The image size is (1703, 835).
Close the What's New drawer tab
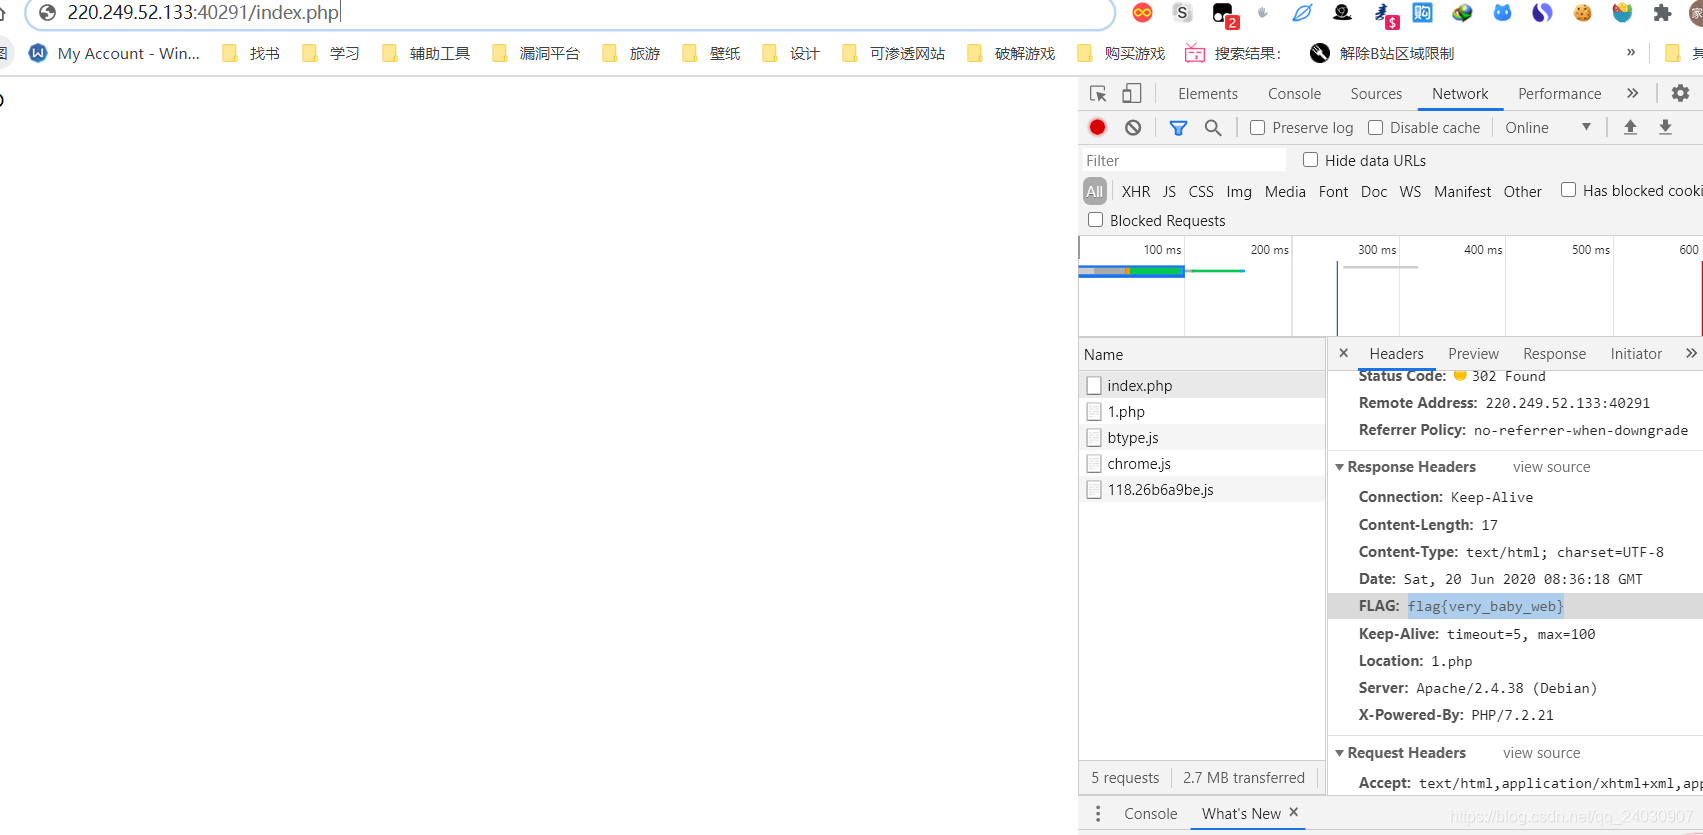(1293, 812)
